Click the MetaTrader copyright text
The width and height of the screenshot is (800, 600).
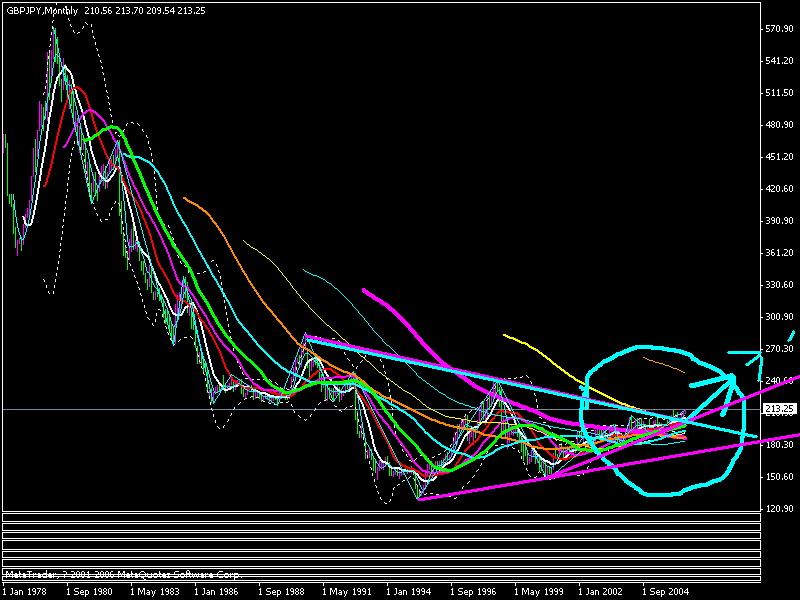coord(120,575)
